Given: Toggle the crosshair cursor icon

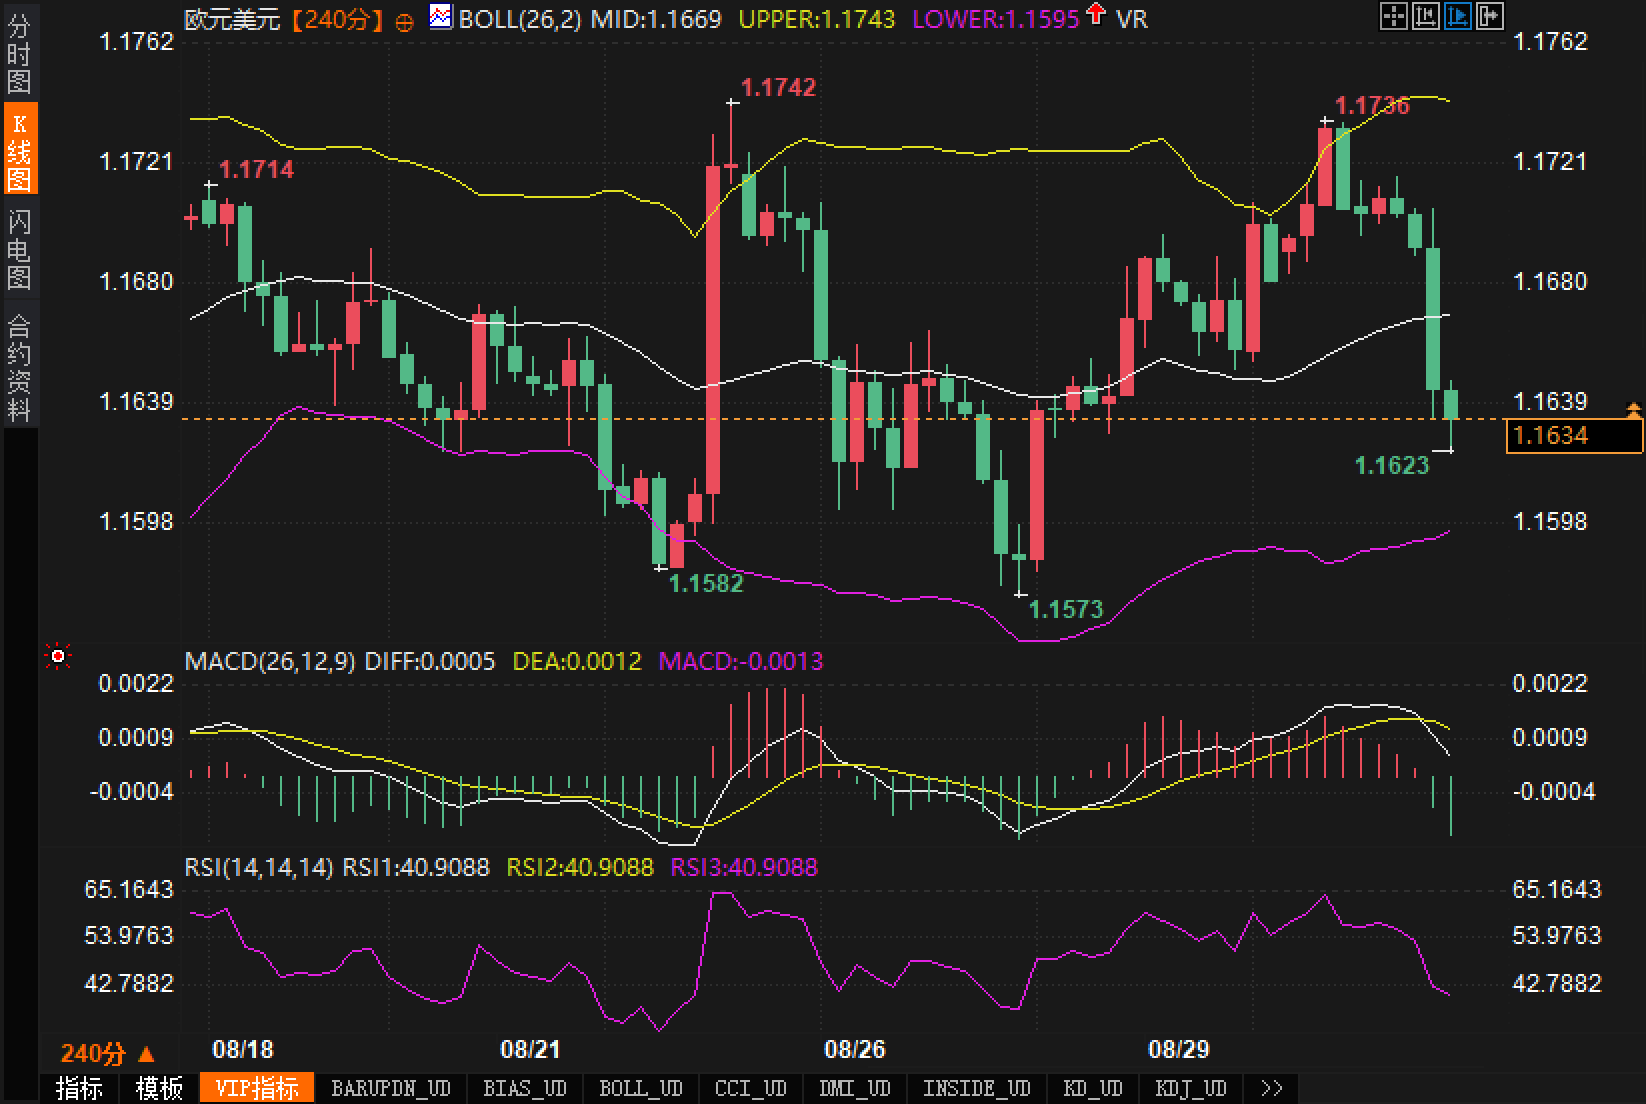Looking at the screenshot, I should click(1393, 16).
